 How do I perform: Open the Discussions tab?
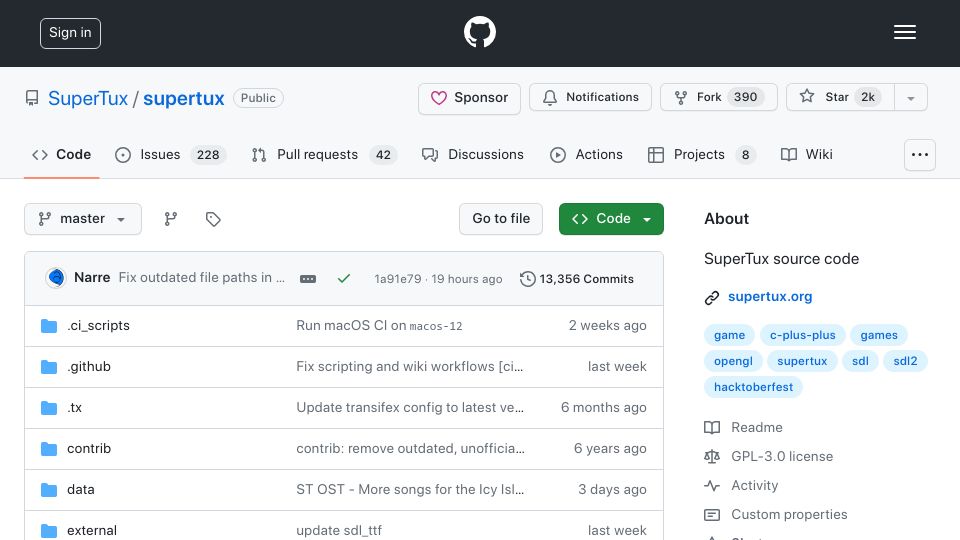(473, 155)
